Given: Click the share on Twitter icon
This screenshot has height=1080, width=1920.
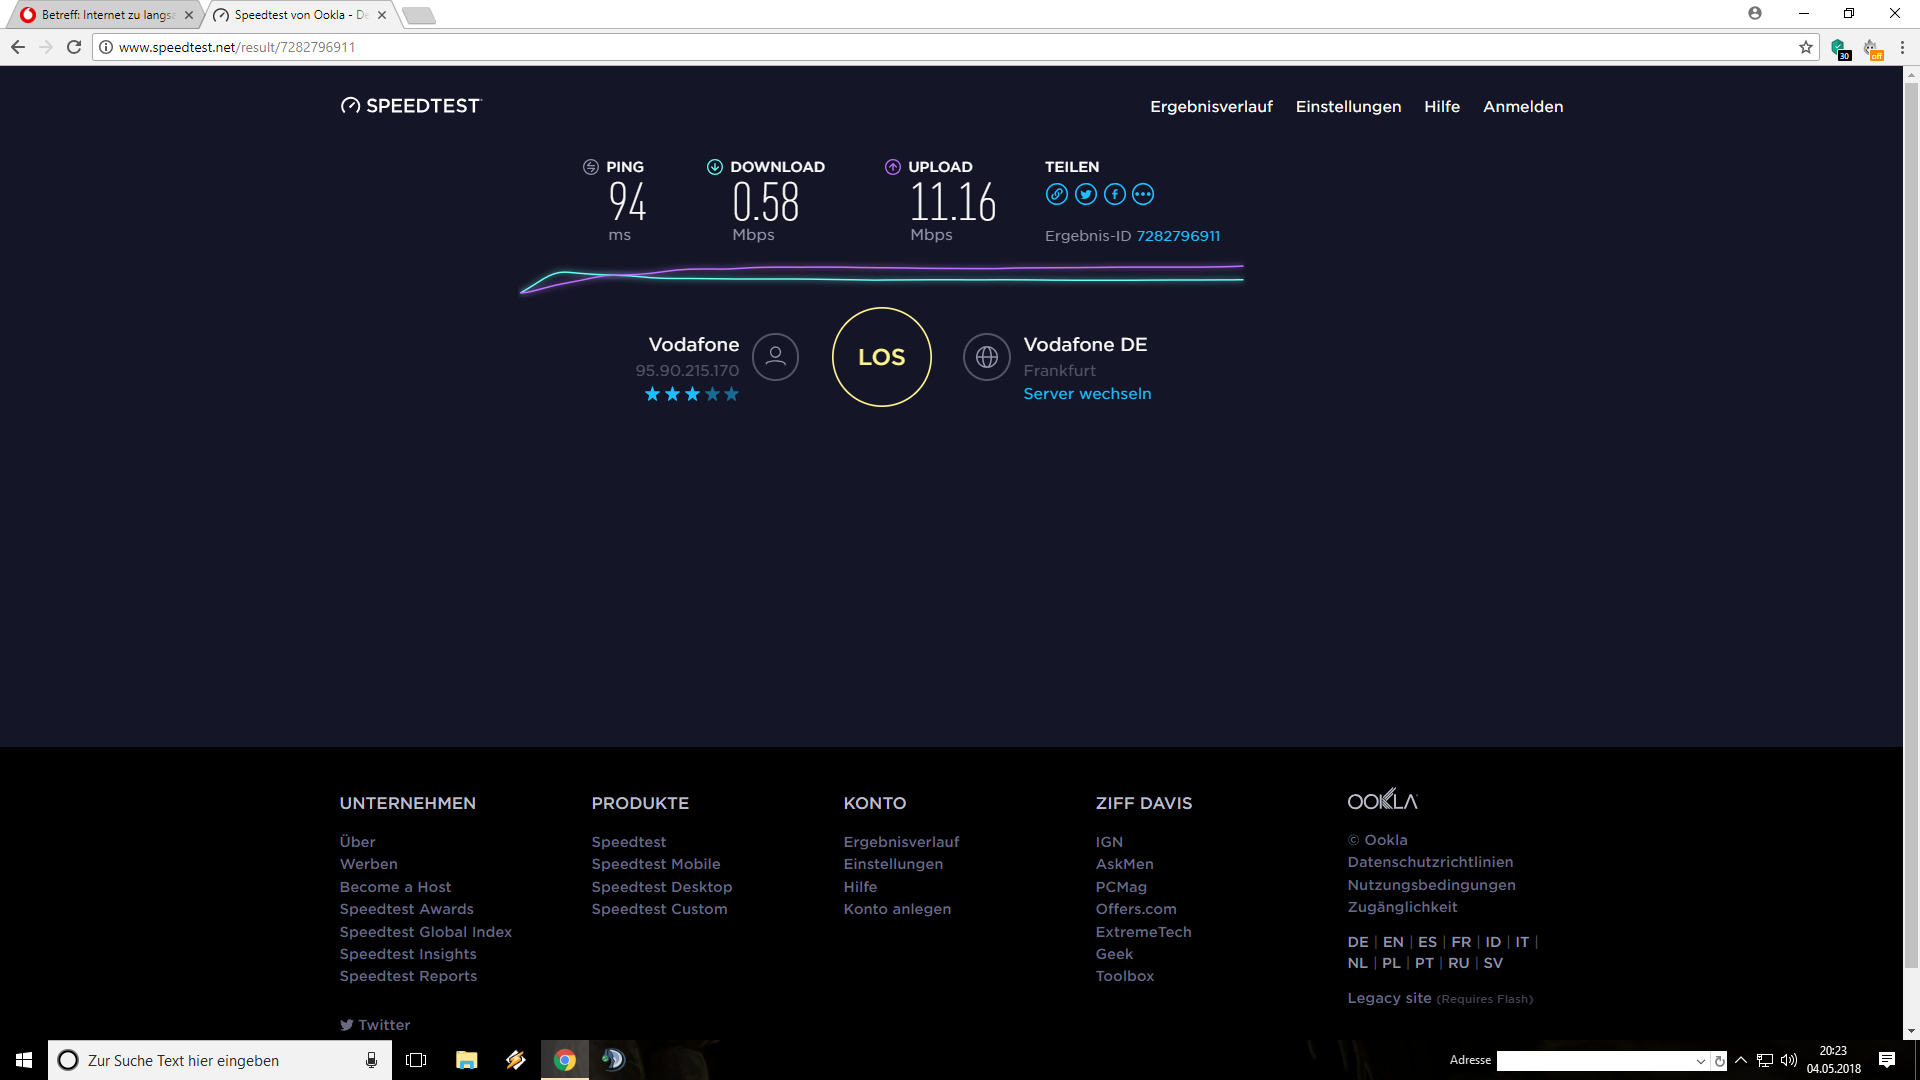Looking at the screenshot, I should (x=1085, y=194).
